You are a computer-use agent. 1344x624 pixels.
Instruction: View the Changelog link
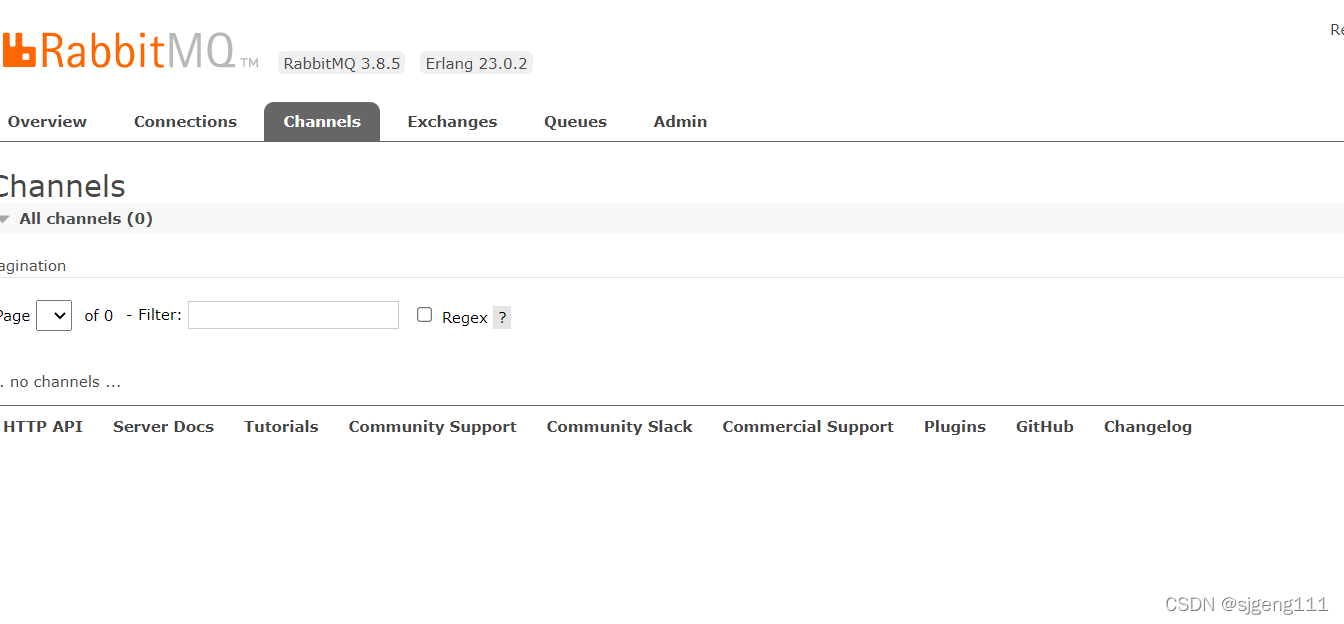point(1148,427)
